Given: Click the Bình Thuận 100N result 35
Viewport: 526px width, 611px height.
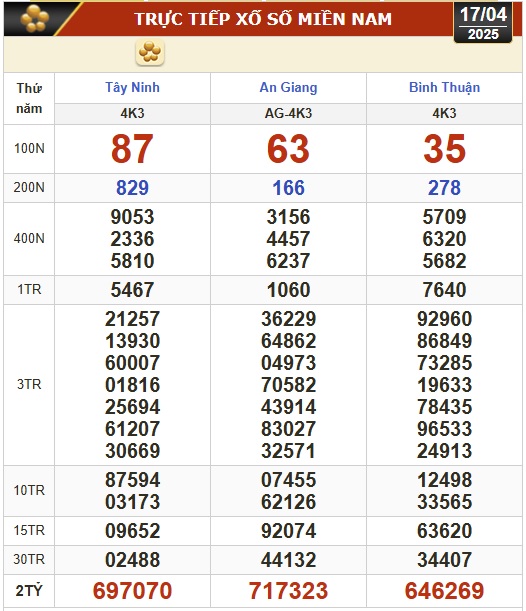Looking at the screenshot, I should (x=444, y=148).
